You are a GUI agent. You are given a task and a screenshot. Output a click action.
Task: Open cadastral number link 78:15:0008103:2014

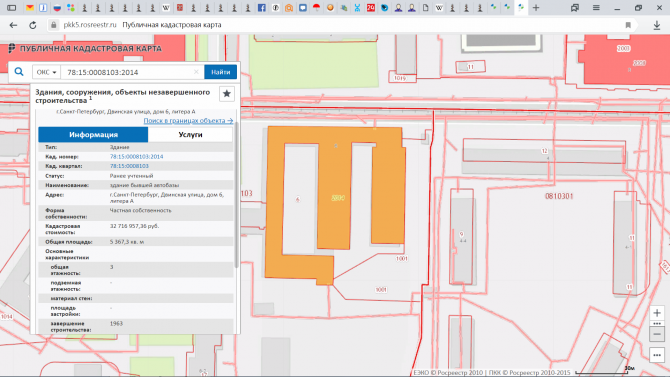[136, 156]
